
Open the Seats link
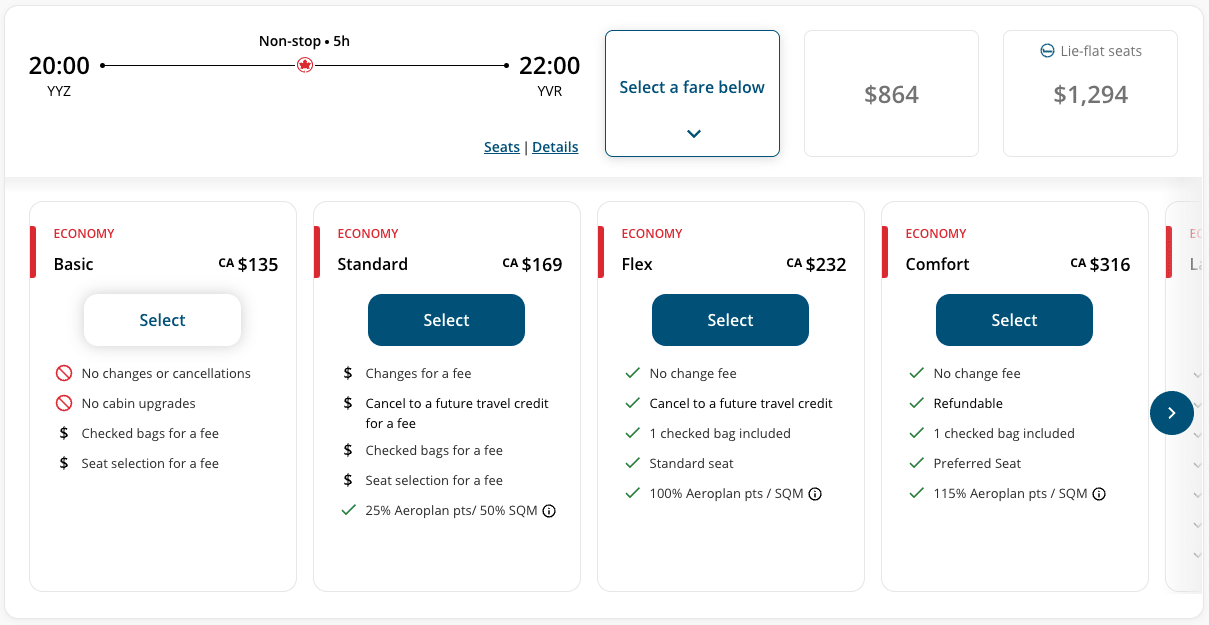point(501,147)
